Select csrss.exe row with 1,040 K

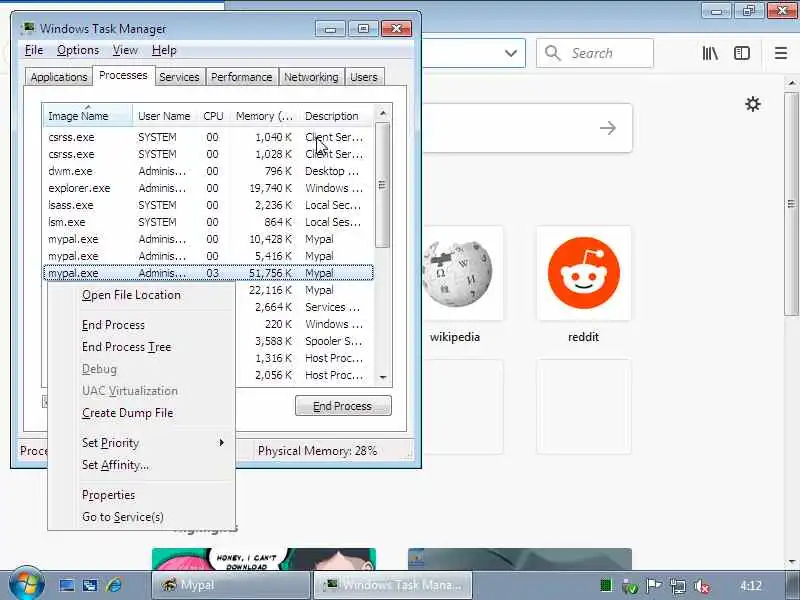coord(208,137)
